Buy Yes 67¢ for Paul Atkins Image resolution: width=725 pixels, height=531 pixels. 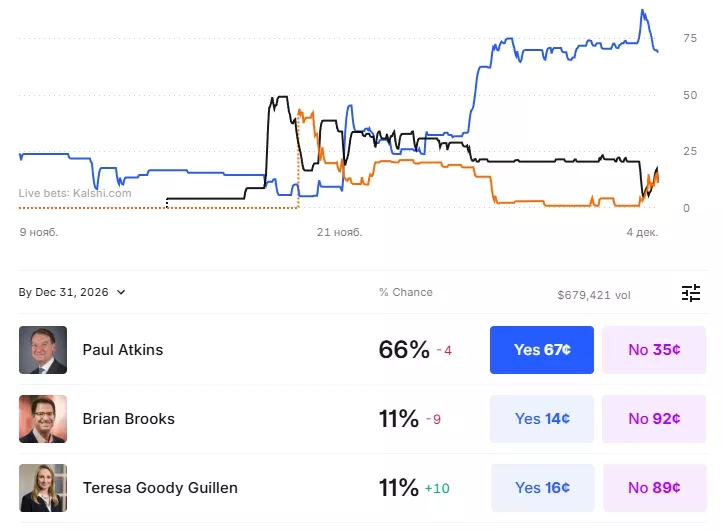(x=541, y=350)
